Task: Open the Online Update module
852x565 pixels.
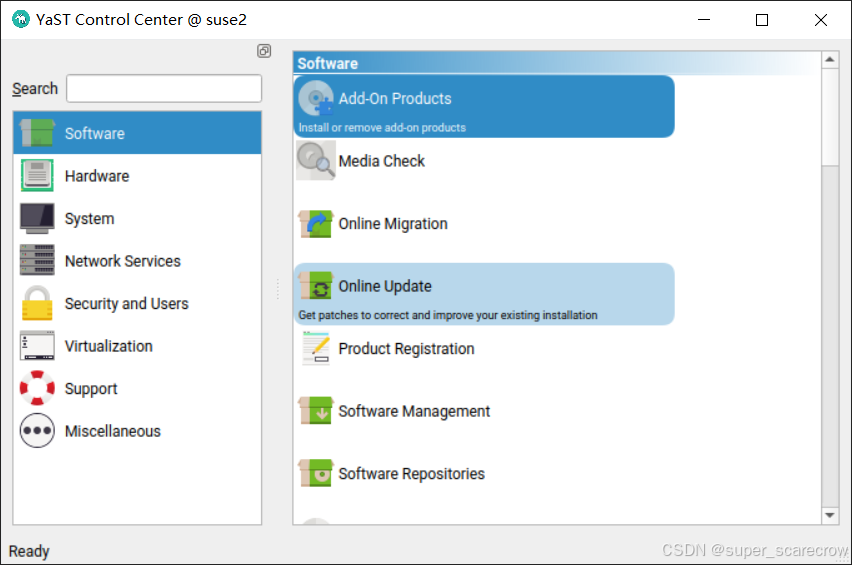Action: pos(484,294)
